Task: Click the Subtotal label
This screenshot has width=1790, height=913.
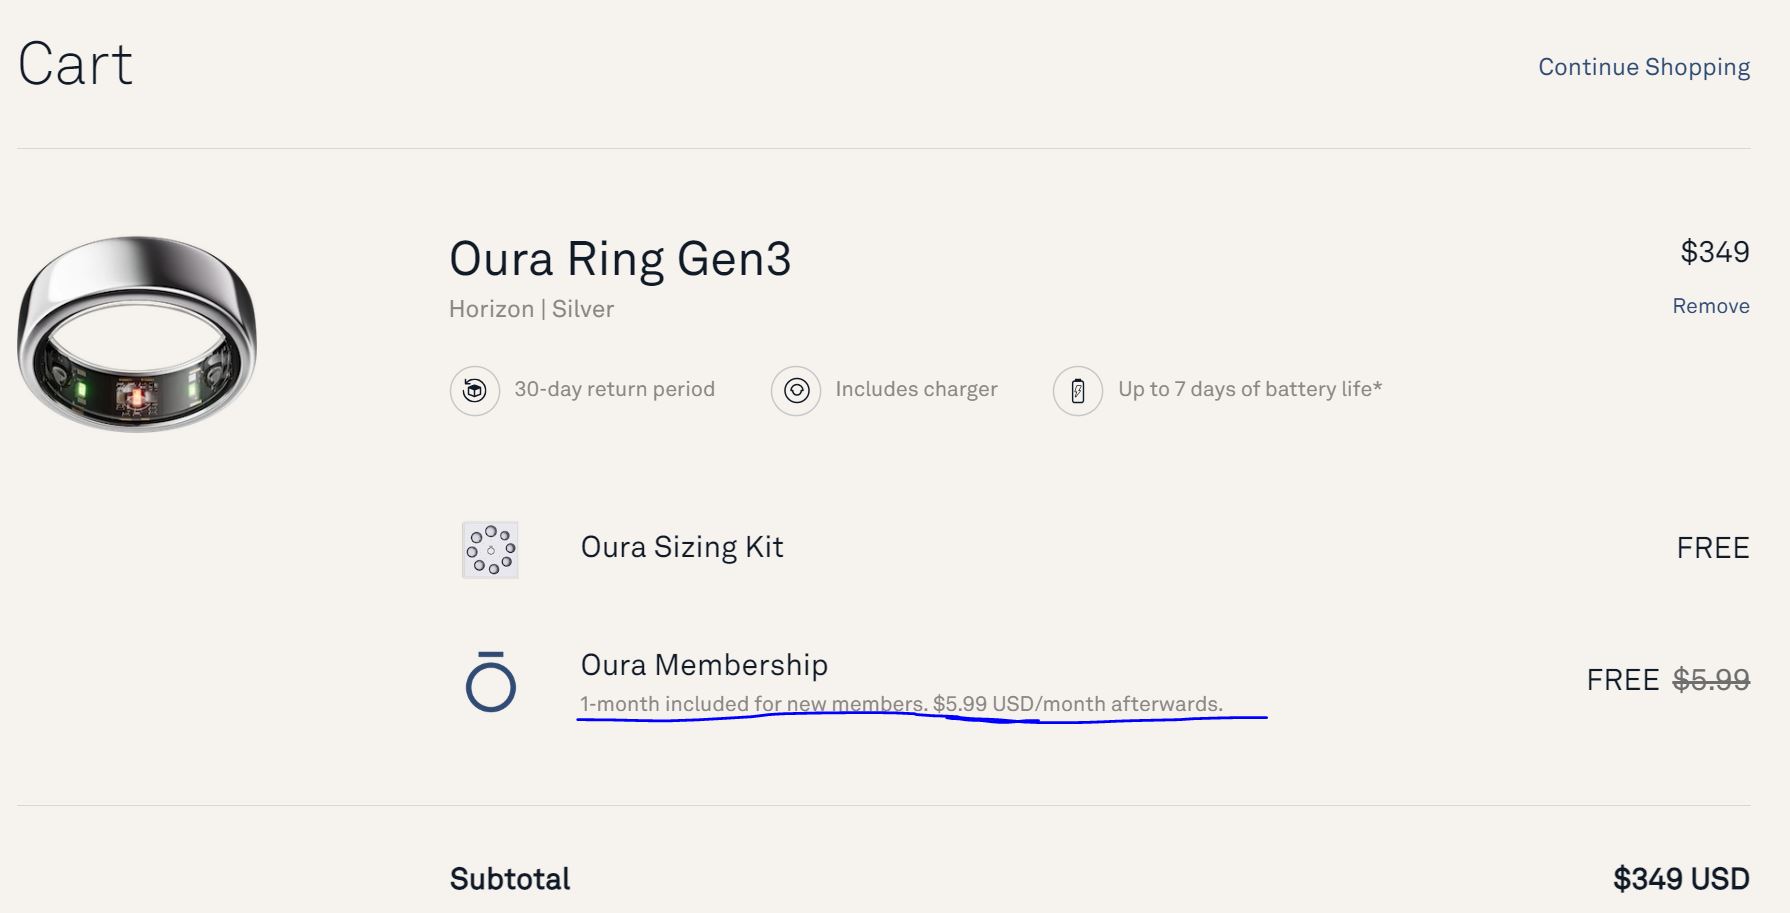Action: click(510, 879)
